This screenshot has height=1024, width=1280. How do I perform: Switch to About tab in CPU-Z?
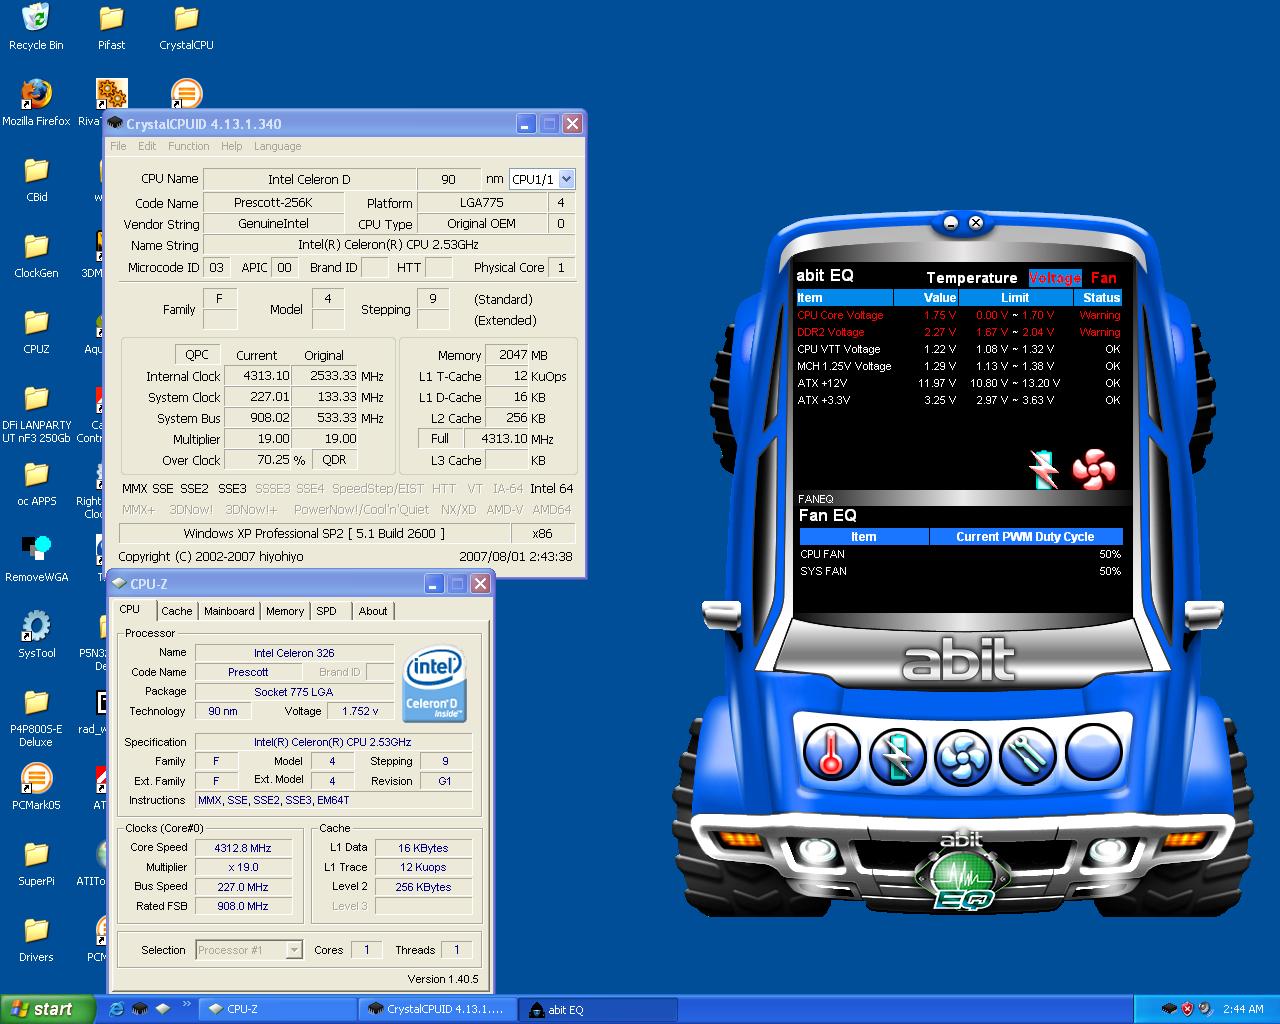[x=373, y=611]
